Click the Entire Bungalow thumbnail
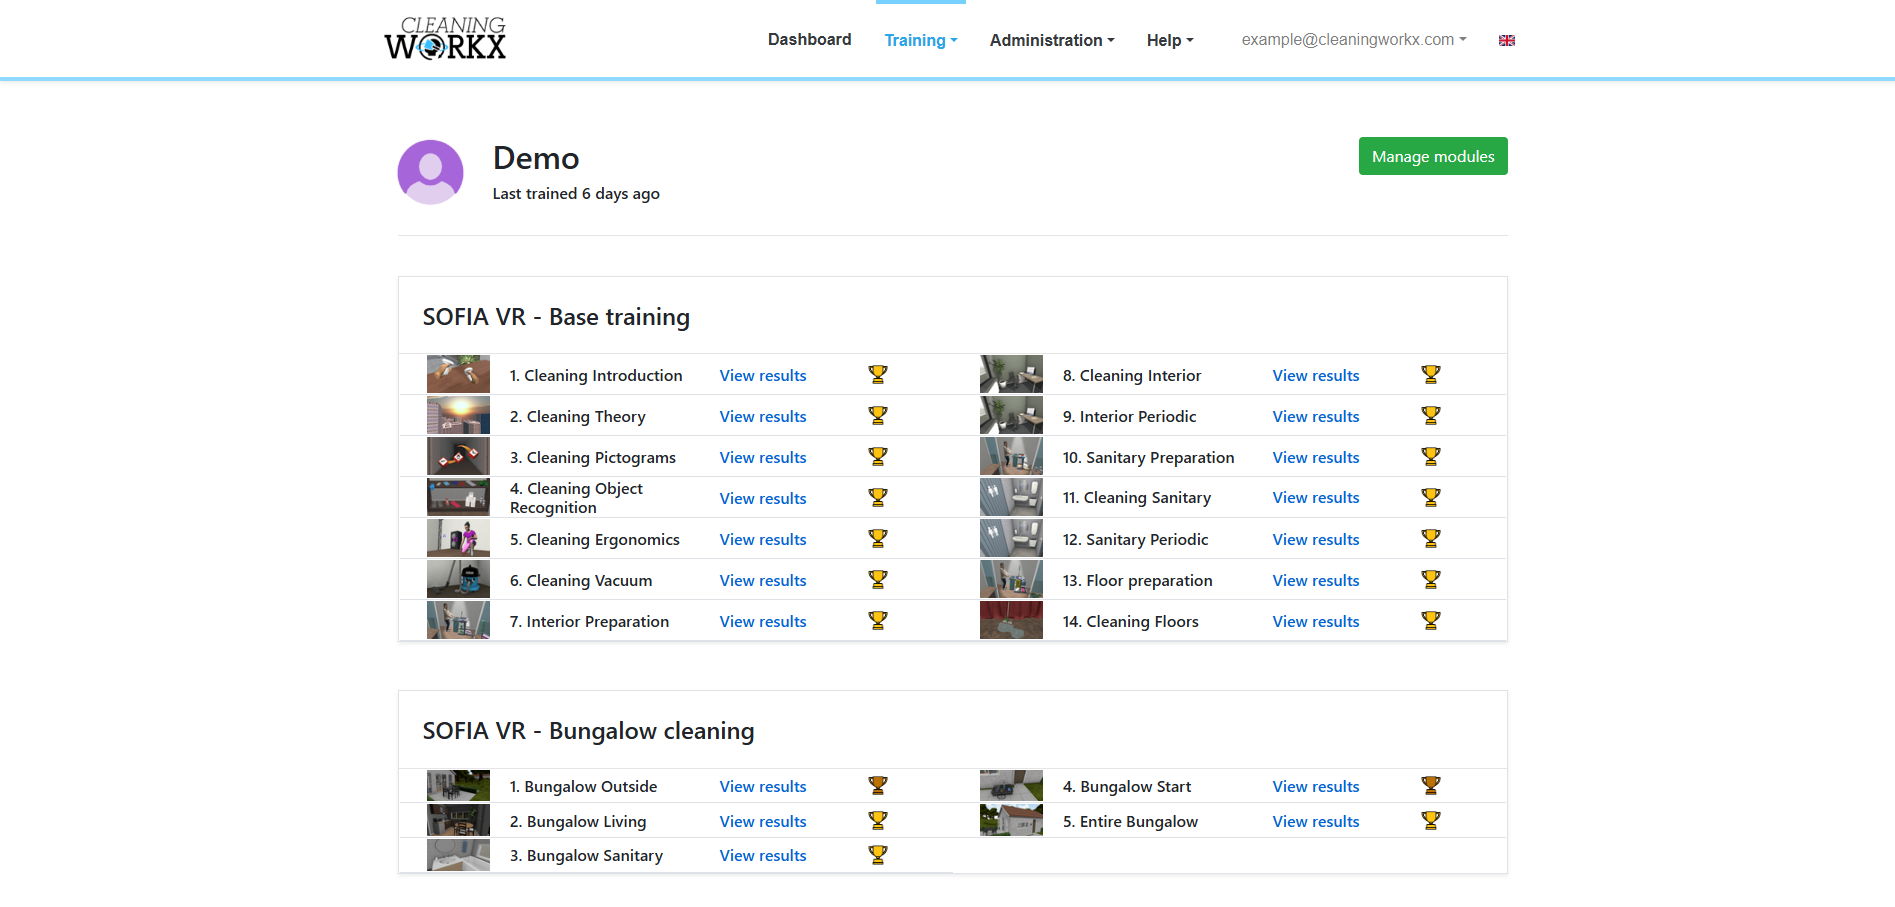Screen dimensions: 1895x907 click(1011, 820)
